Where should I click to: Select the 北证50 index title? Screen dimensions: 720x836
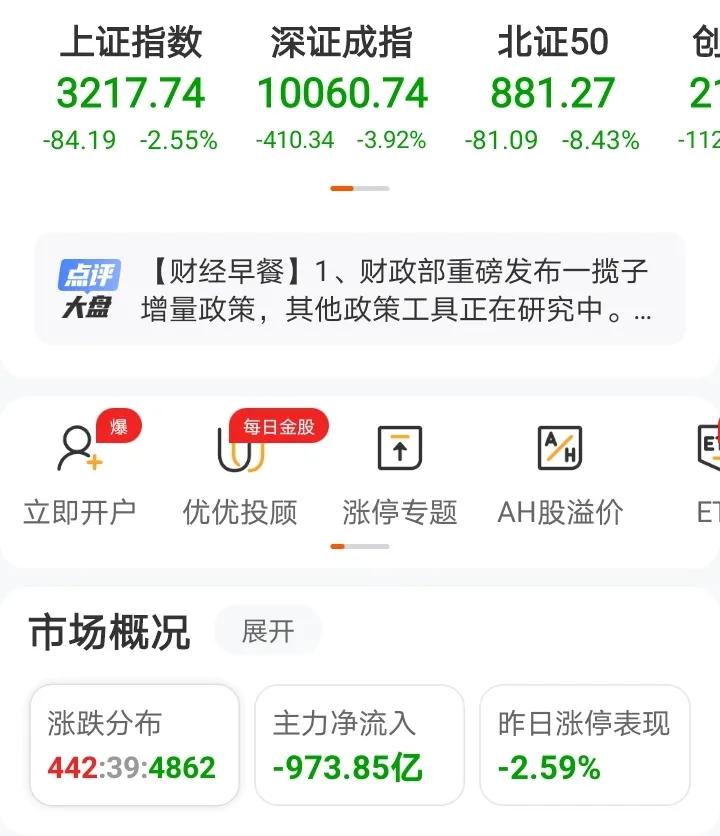point(553,42)
